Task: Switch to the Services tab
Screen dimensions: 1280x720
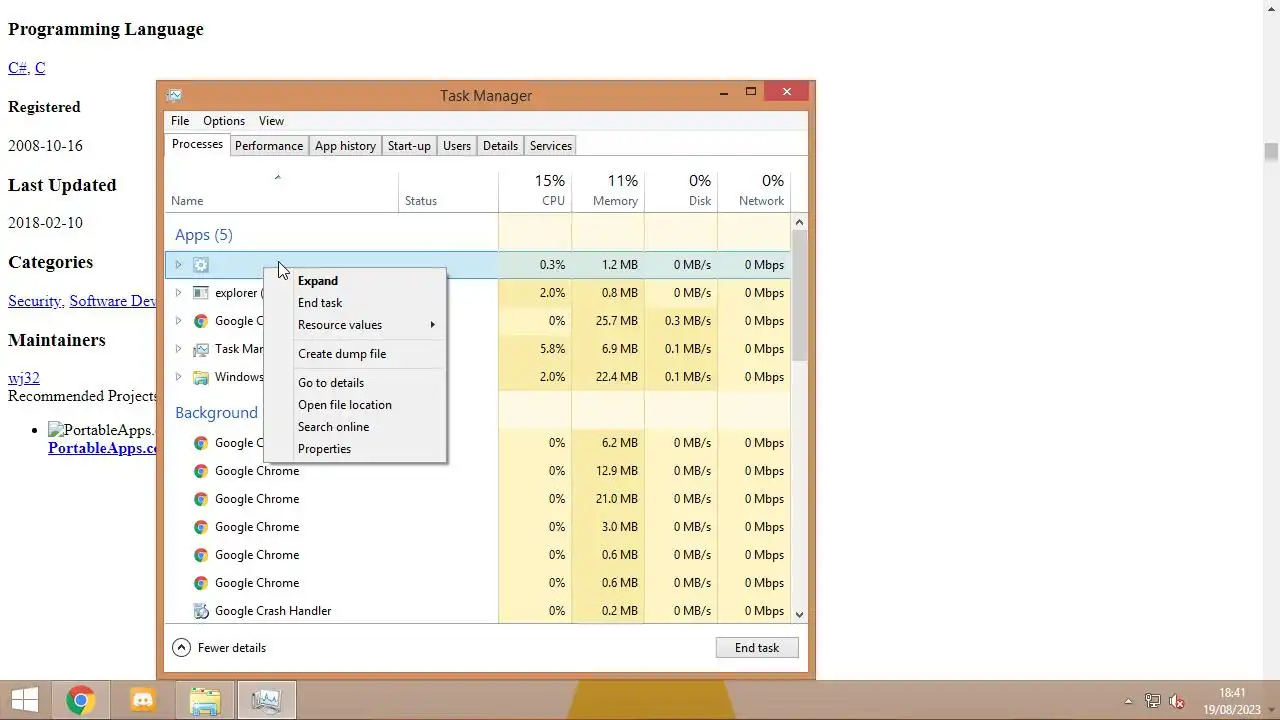Action: click(551, 146)
